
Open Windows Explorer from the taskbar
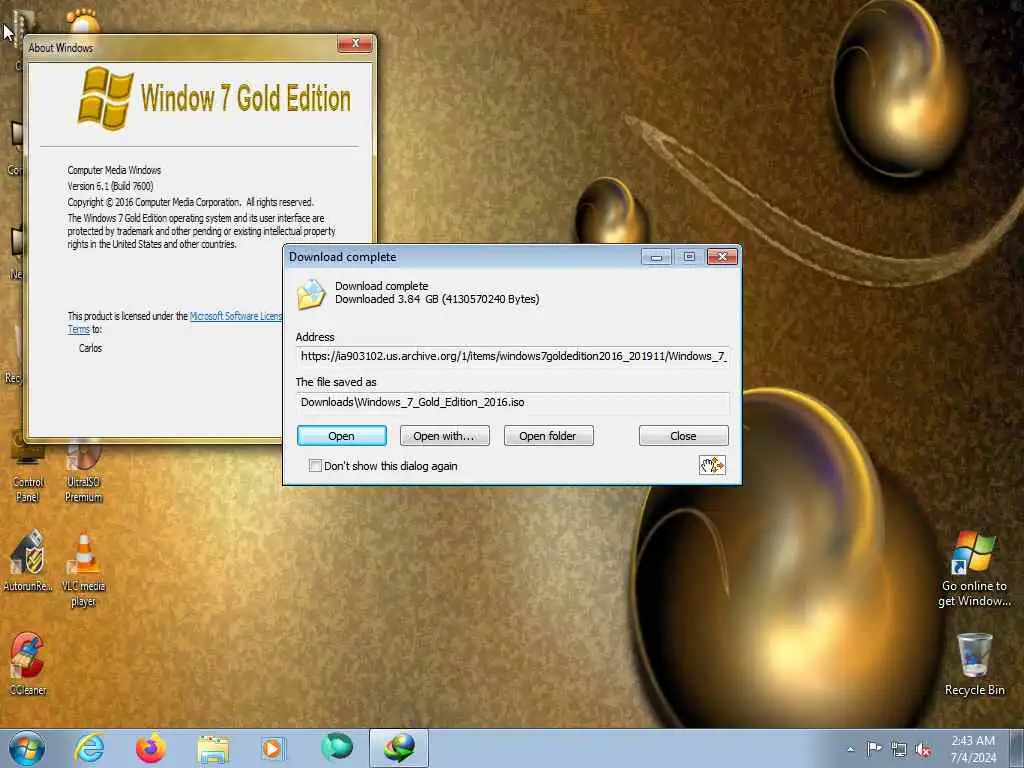click(213, 750)
